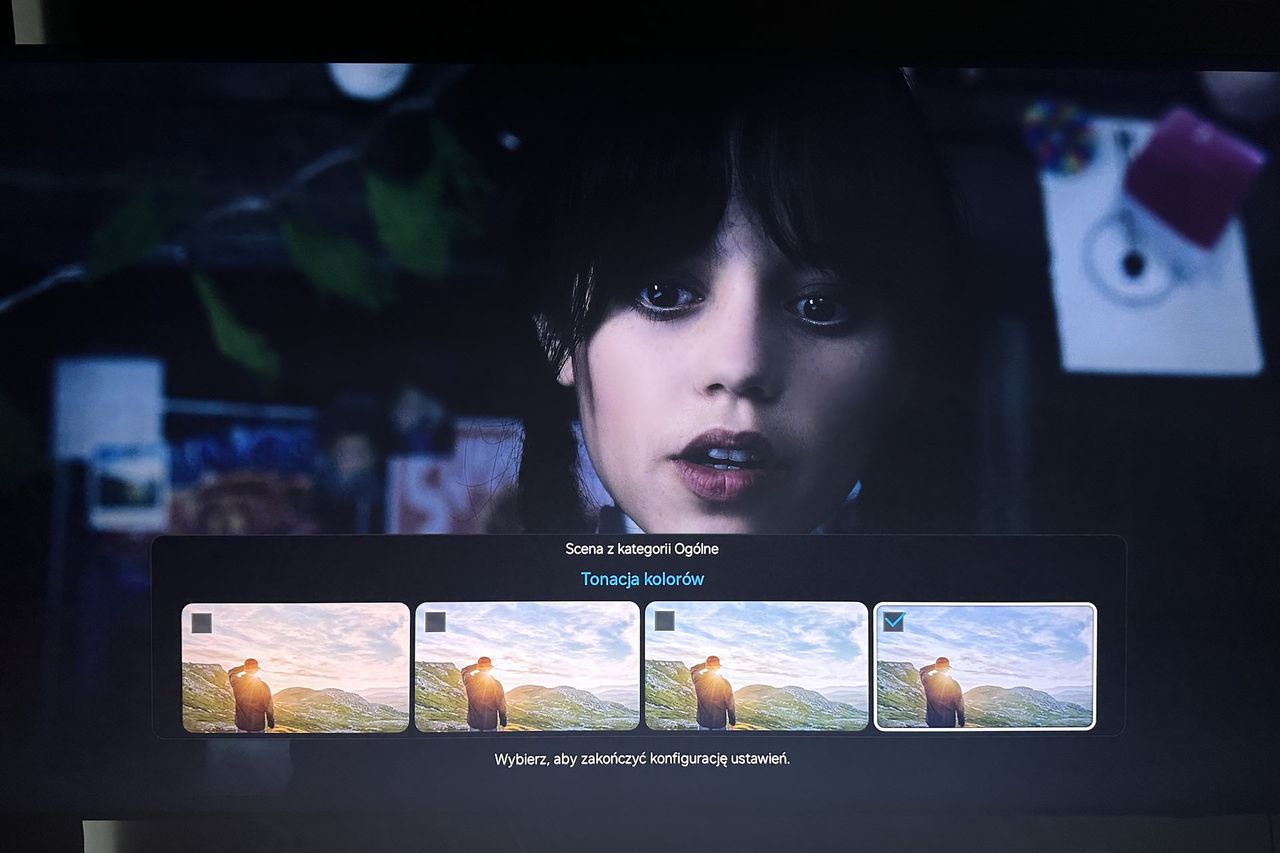This screenshot has height=853, width=1280.
Task: Select the highlighted fourth color tone thumbnail
Action: tap(985, 666)
